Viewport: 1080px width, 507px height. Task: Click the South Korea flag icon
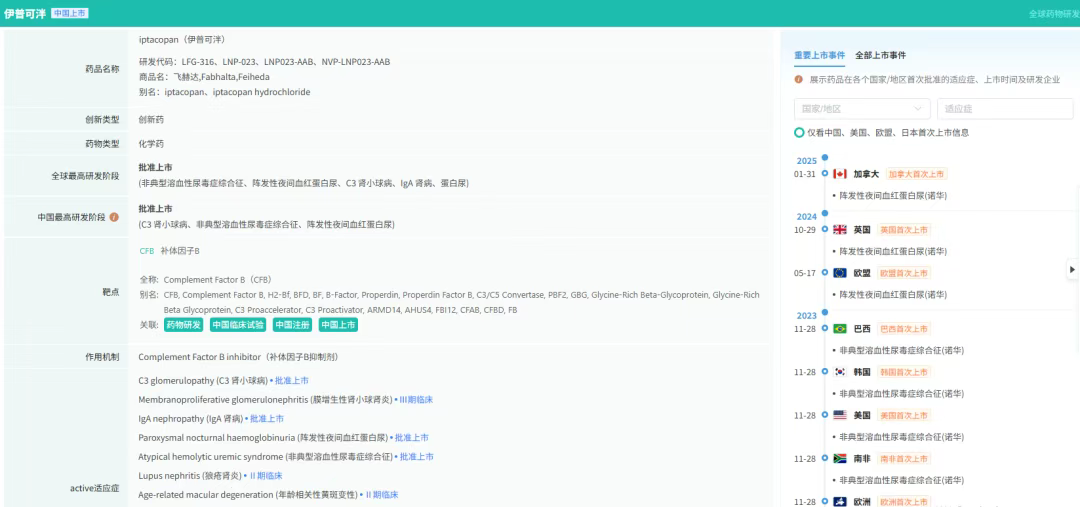click(x=840, y=372)
